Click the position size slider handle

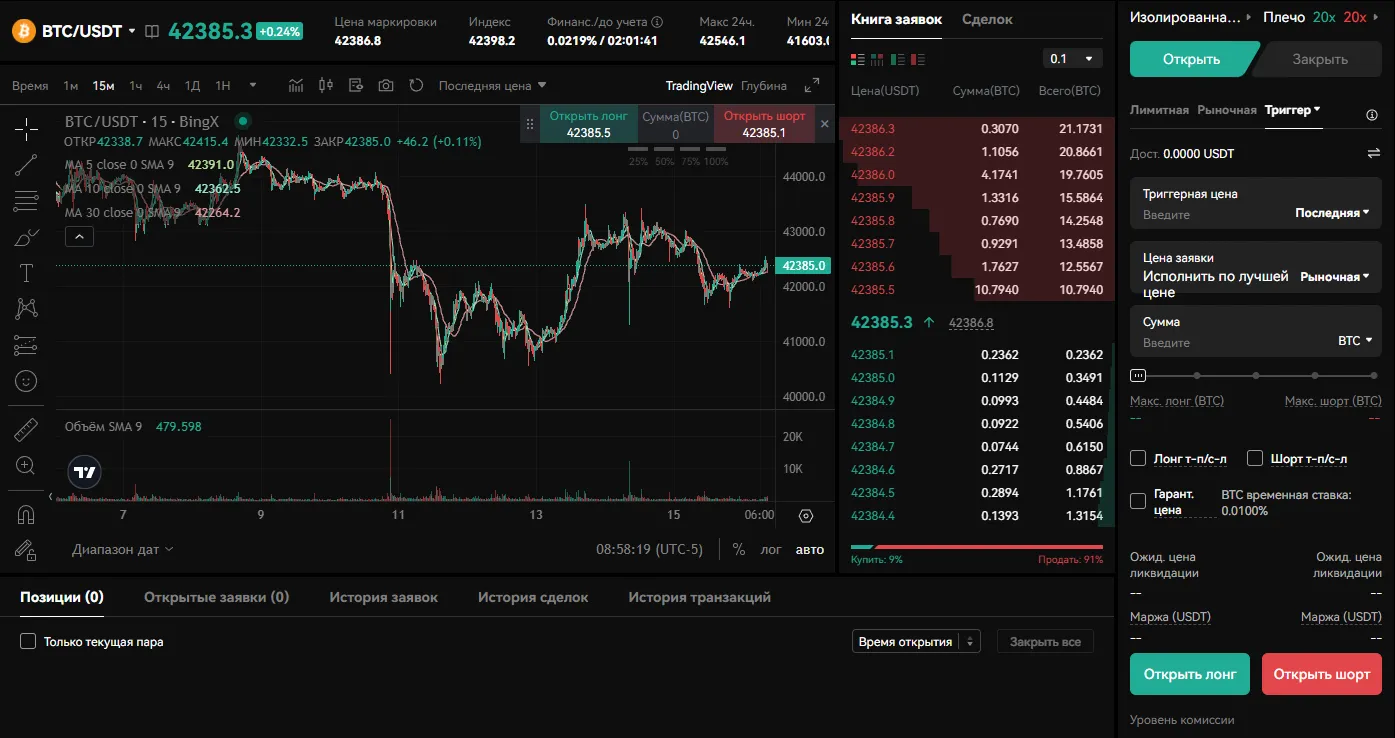pyautogui.click(x=1139, y=375)
